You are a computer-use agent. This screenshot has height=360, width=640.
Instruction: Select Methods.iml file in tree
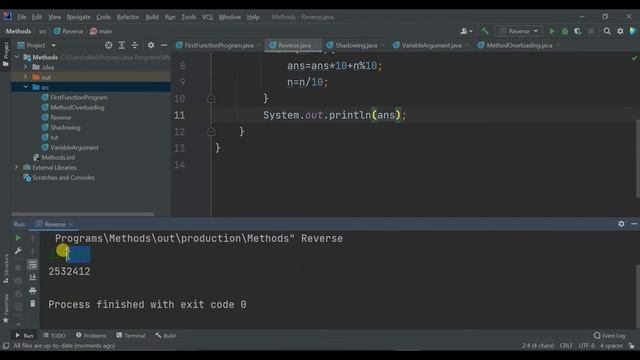[58, 158]
